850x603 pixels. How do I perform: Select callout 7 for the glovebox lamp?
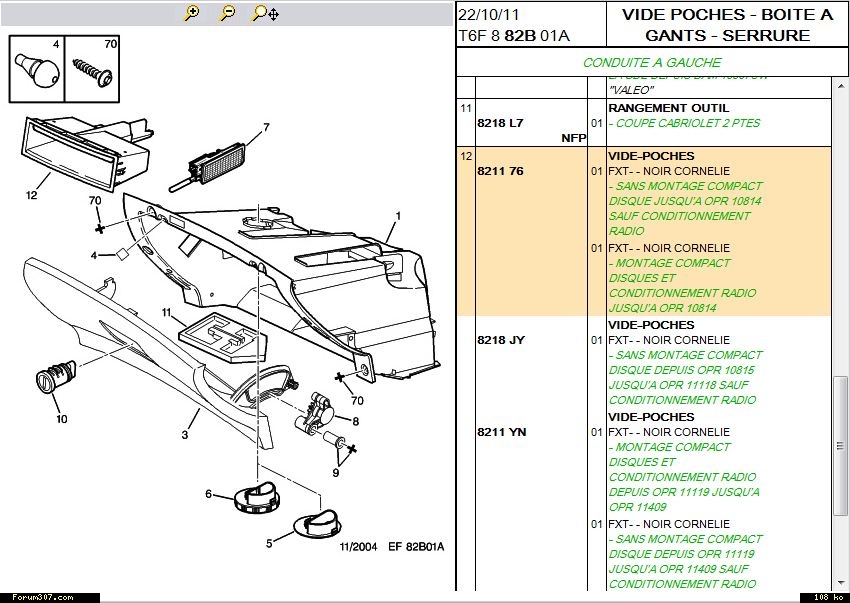pos(267,127)
